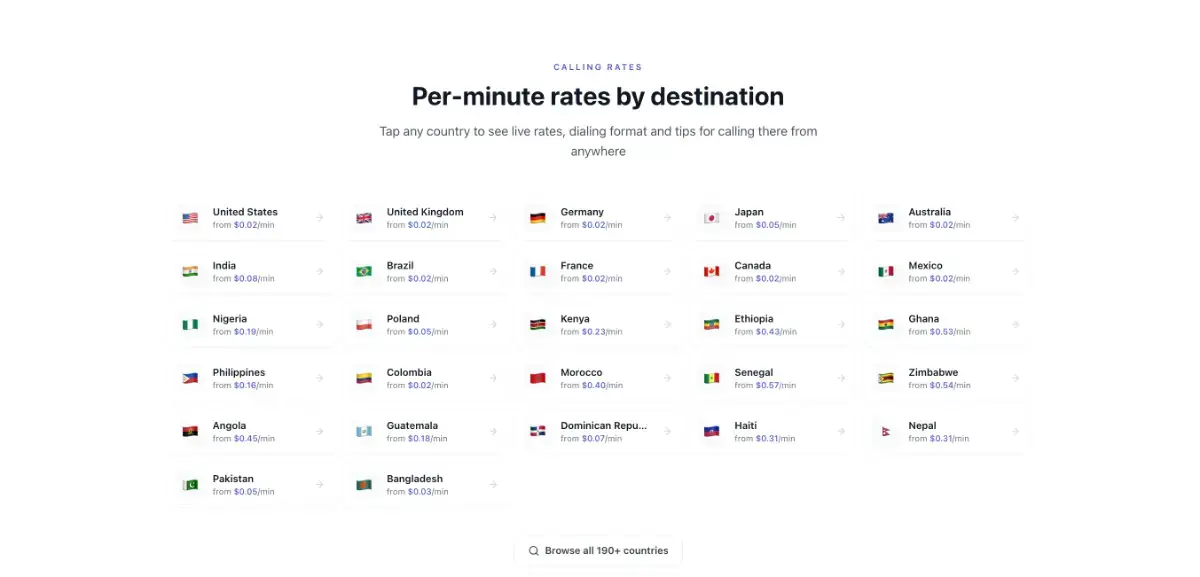This screenshot has width=1200, height=577.
Task: Open the United Kingdom rates card
Action: [426, 218]
